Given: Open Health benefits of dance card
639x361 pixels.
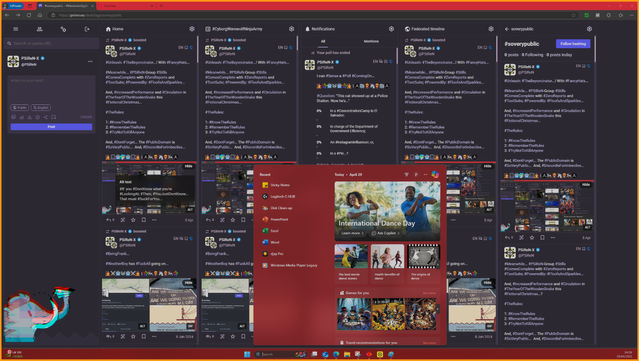Looking at the screenshot, I should (387, 263).
